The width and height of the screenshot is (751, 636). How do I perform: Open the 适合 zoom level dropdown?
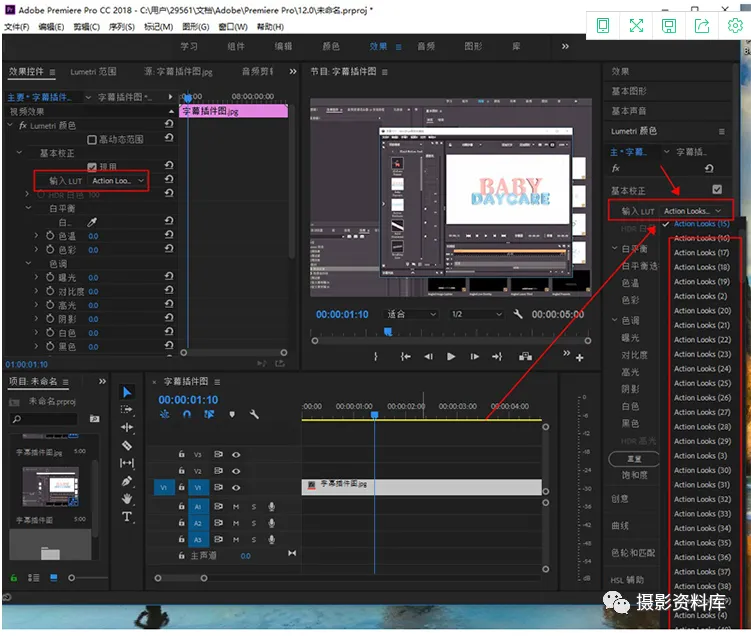click(x=411, y=314)
